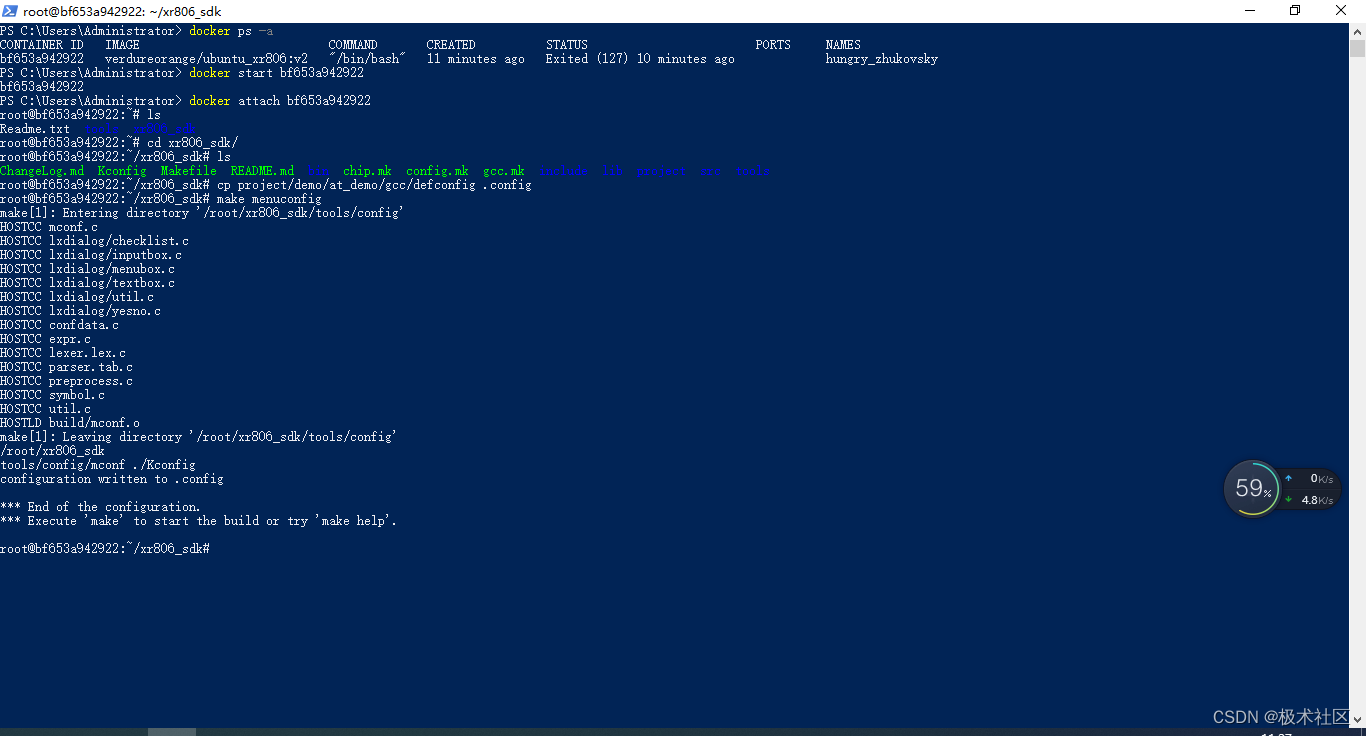This screenshot has width=1366, height=736.
Task: Click the README.md file name
Action: pyautogui.click(x=262, y=171)
